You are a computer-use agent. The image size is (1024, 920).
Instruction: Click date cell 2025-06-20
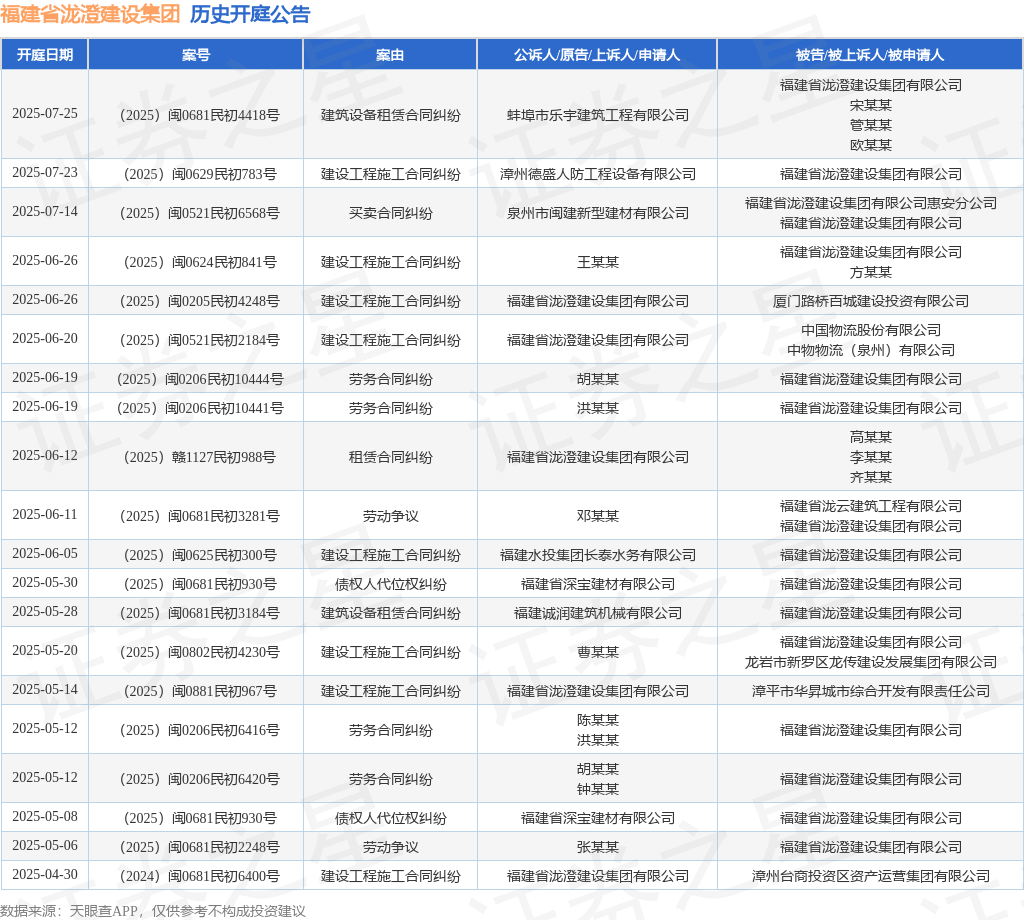click(44, 338)
